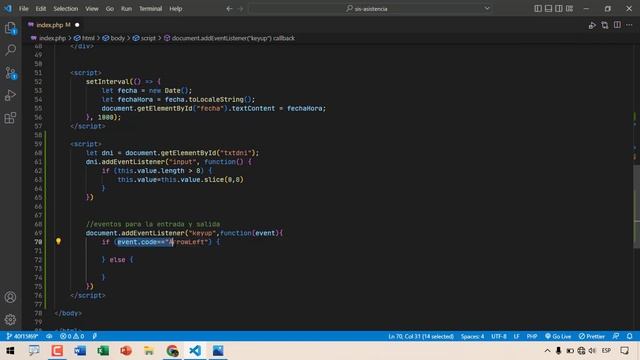Open changes compare icon in editor toolbar
The height and width of the screenshot is (360, 640).
click(x=604, y=25)
